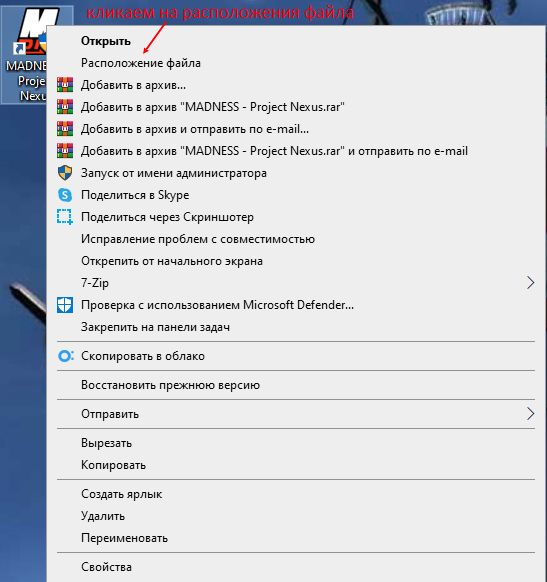Choose 'Копировать' from the menu
This screenshot has height=582, width=547.
[296, 465]
